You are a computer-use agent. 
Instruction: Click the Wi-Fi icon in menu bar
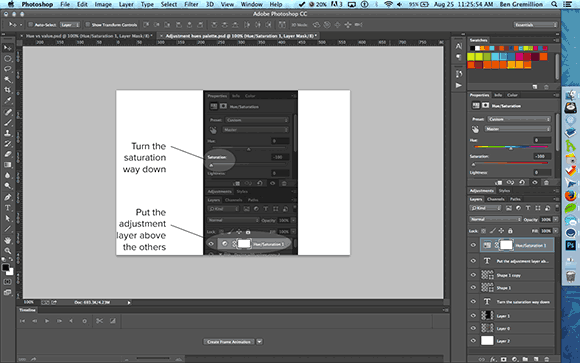tap(388, 4)
